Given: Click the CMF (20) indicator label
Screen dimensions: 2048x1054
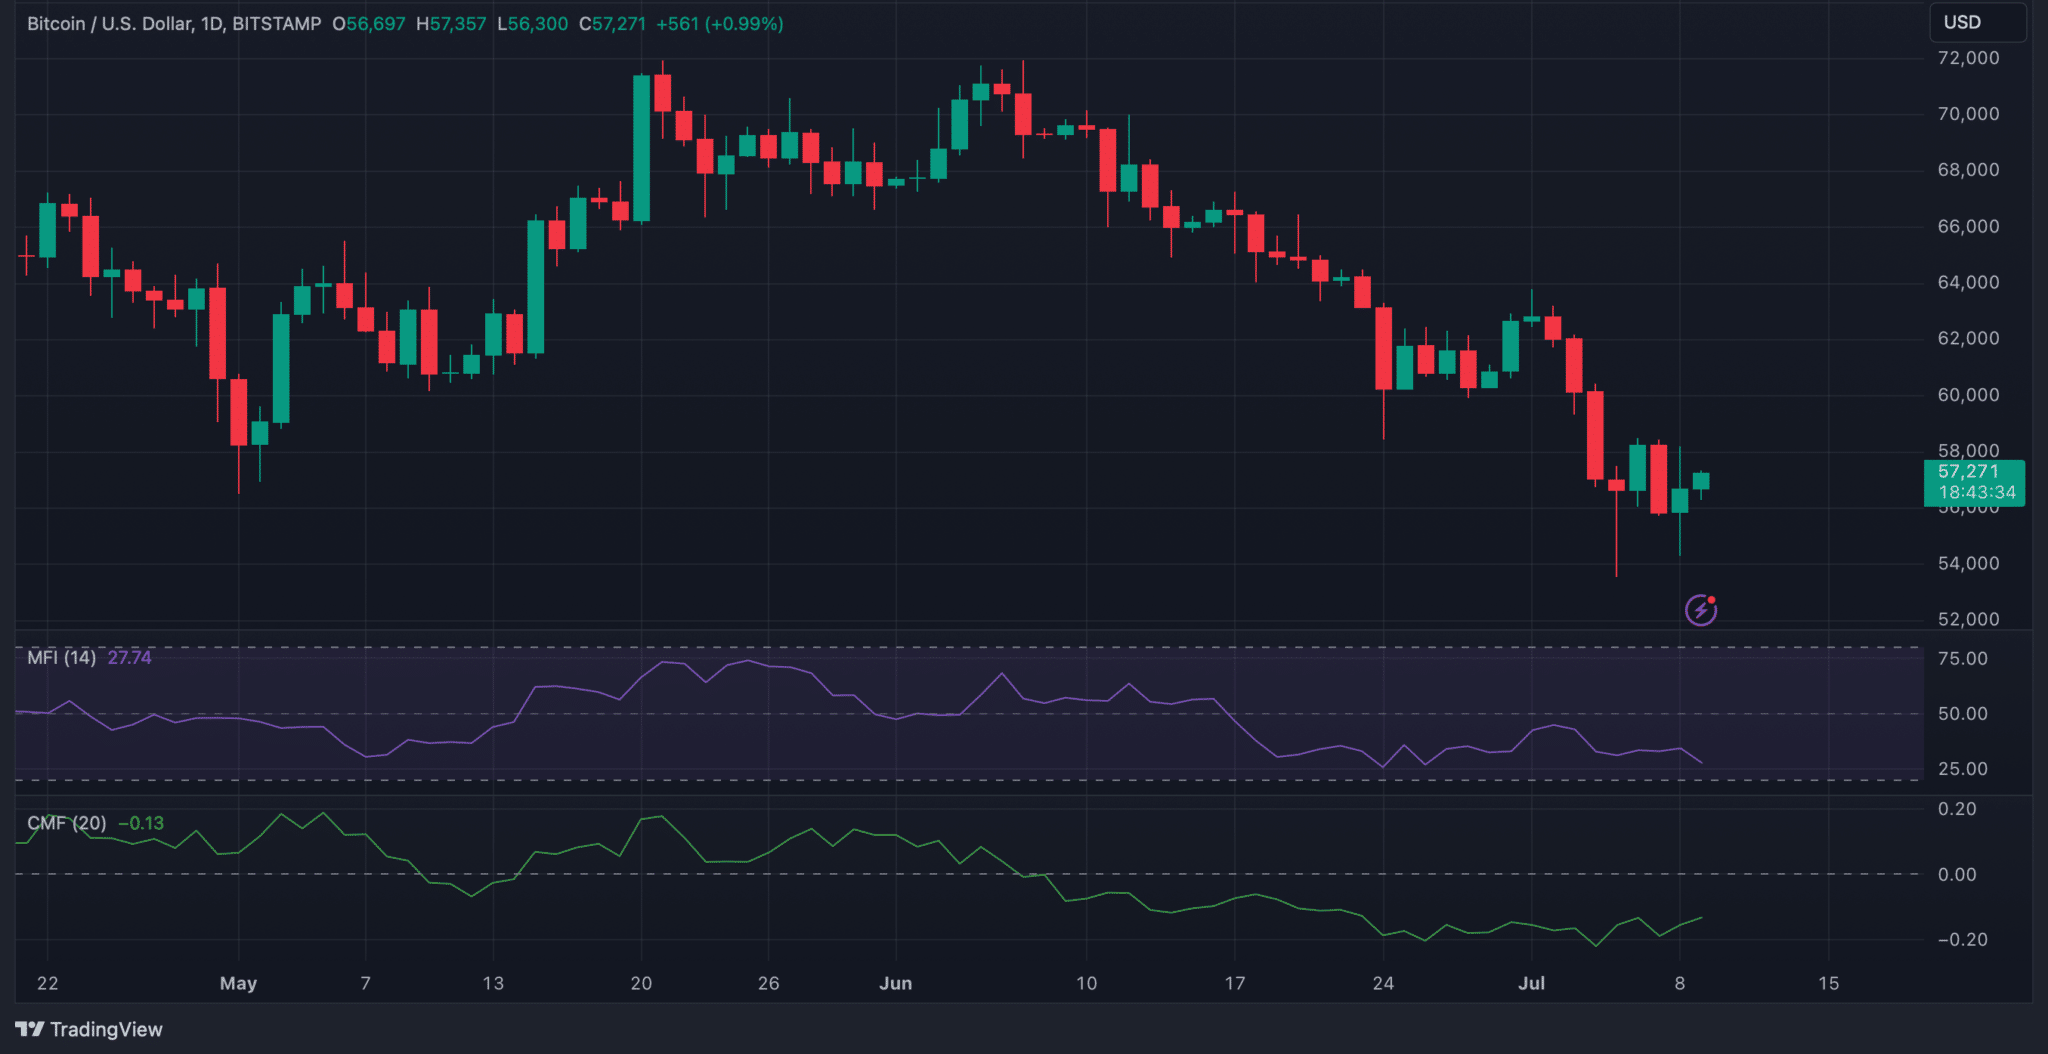Looking at the screenshot, I should point(66,823).
